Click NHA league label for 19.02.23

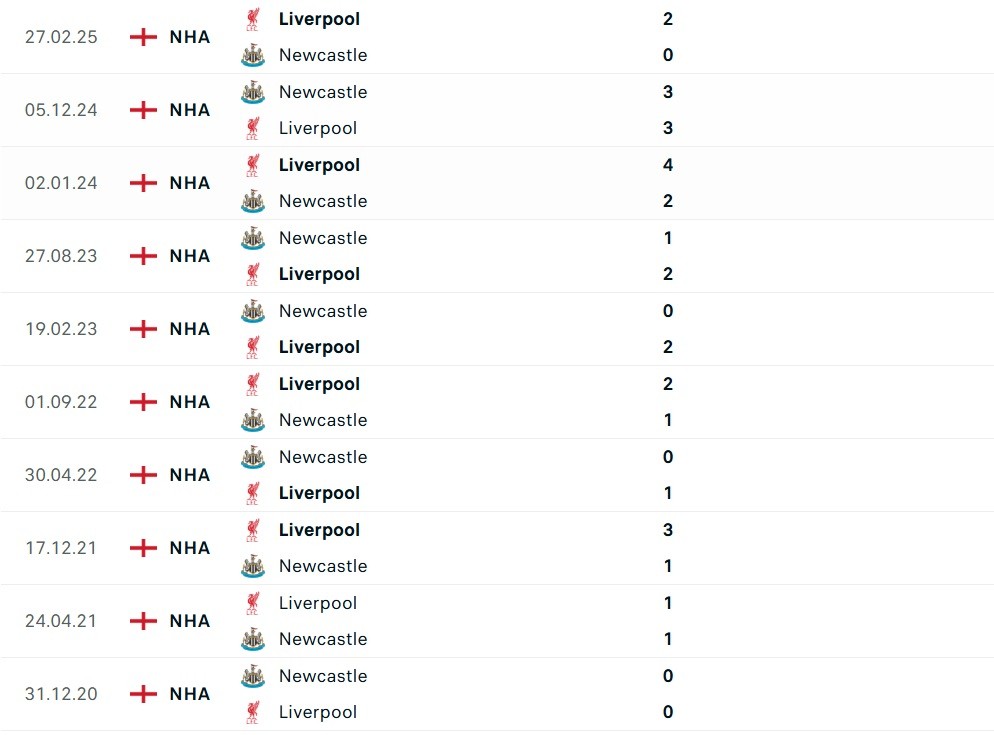[190, 329]
